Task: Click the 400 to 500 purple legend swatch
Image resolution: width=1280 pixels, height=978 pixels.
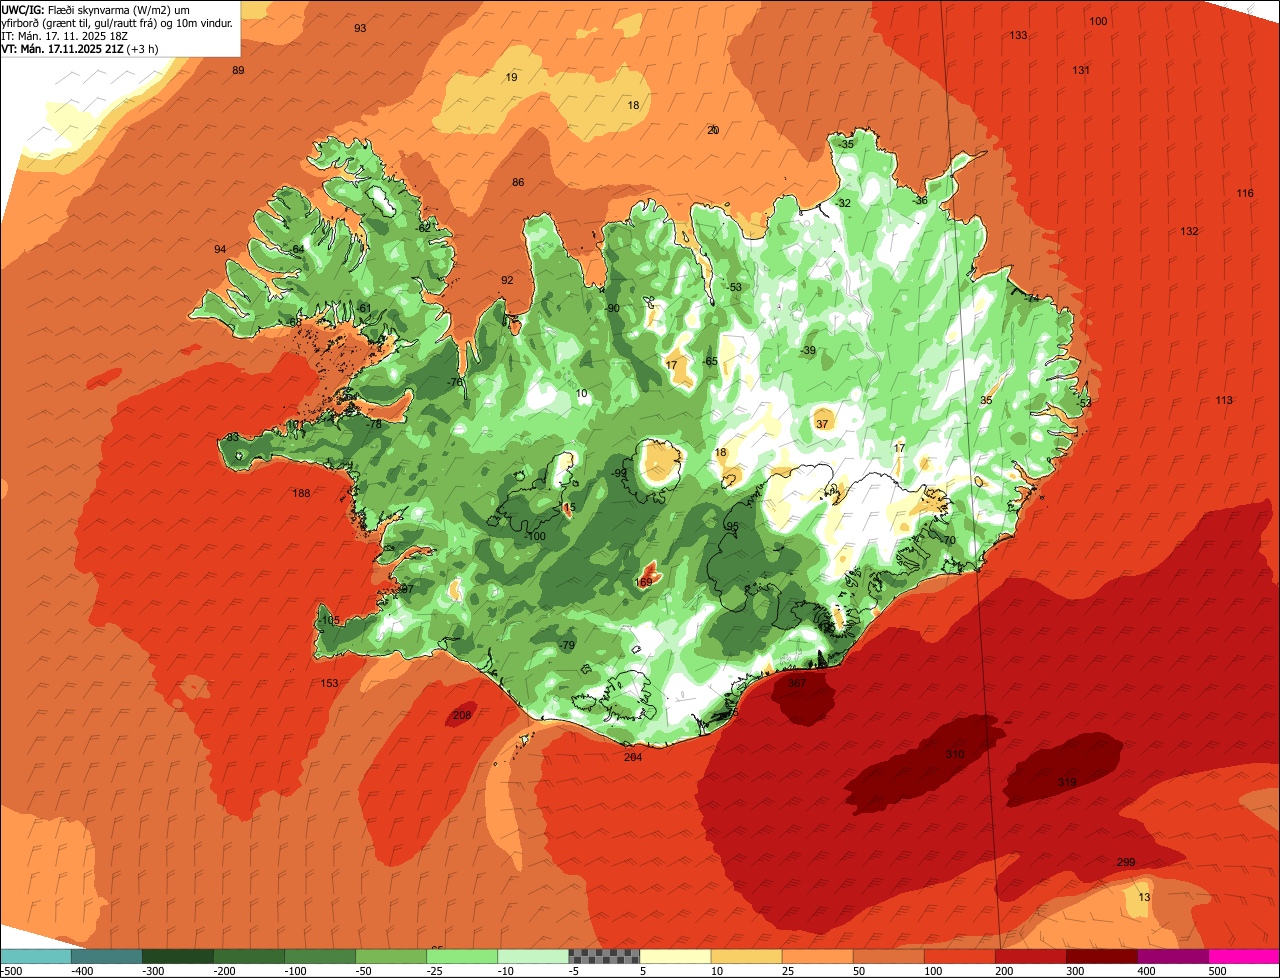Action: coord(1172,956)
